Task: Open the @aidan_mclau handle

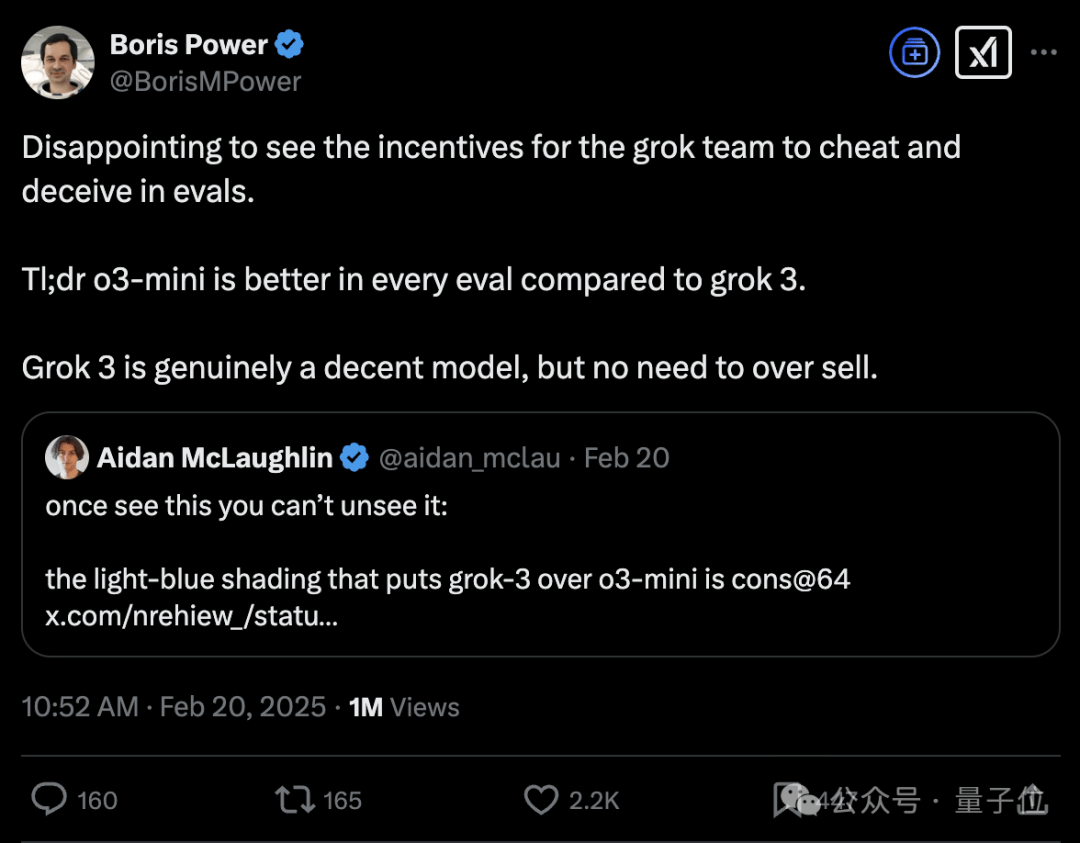Action: coord(469,458)
